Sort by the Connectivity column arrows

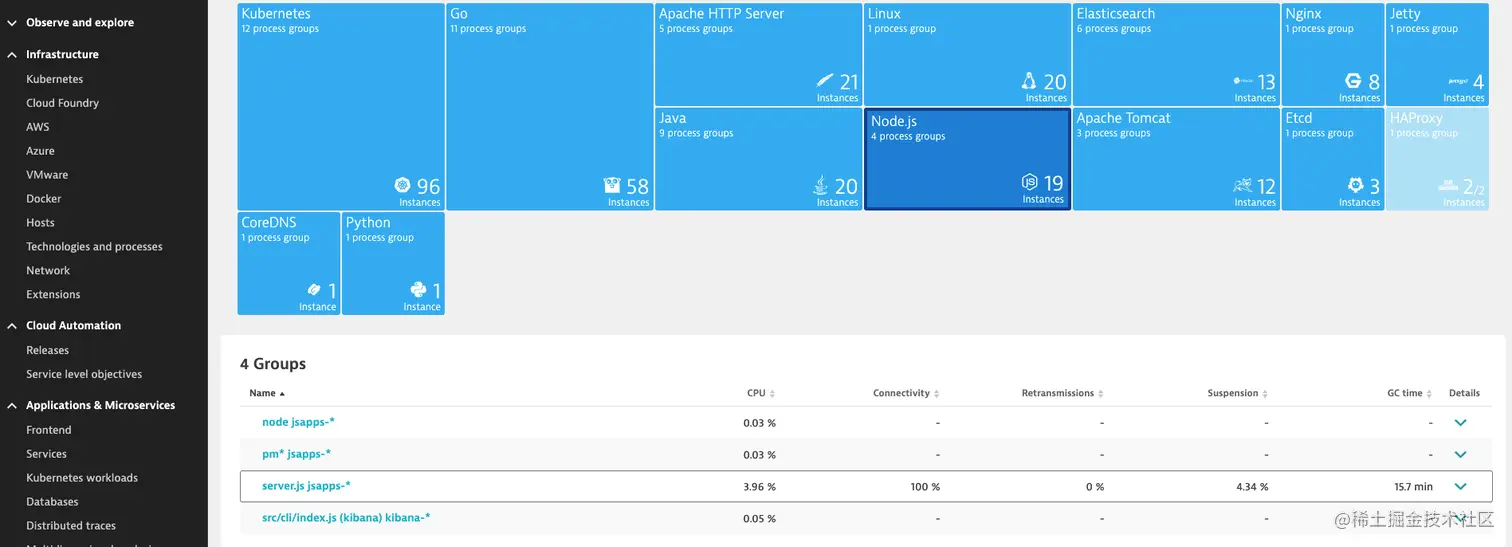(x=936, y=394)
